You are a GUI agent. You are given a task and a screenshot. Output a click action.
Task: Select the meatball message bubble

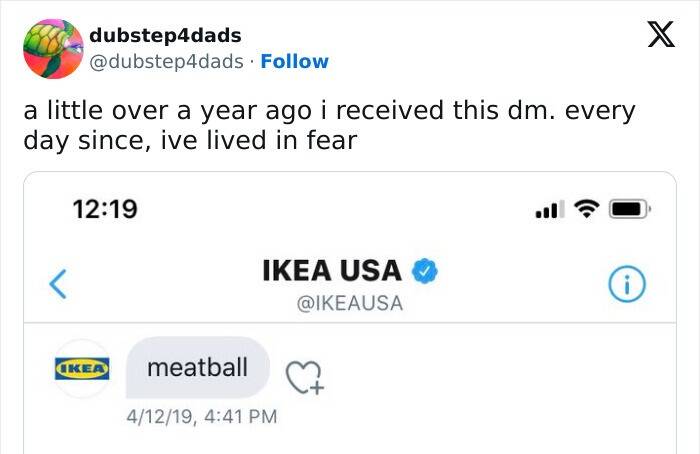pyautogui.click(x=197, y=368)
